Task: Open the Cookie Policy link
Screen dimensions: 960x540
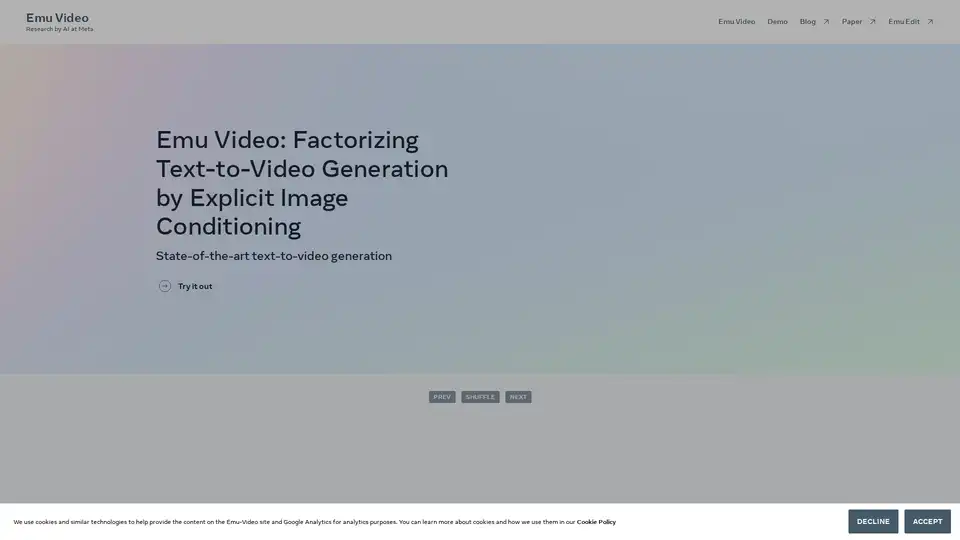Action: [x=596, y=522]
